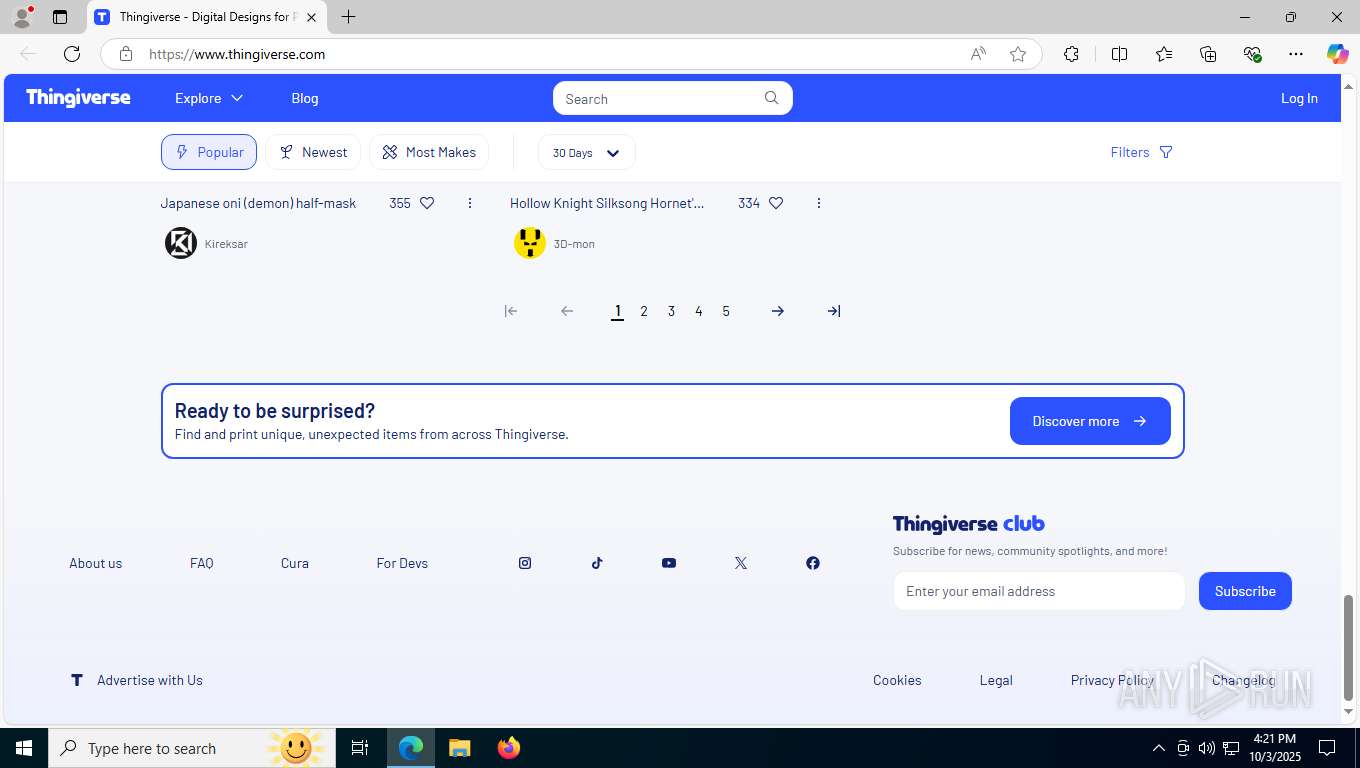Open the About us footer link
Screen dimensions: 1360x768
[x=96, y=563]
